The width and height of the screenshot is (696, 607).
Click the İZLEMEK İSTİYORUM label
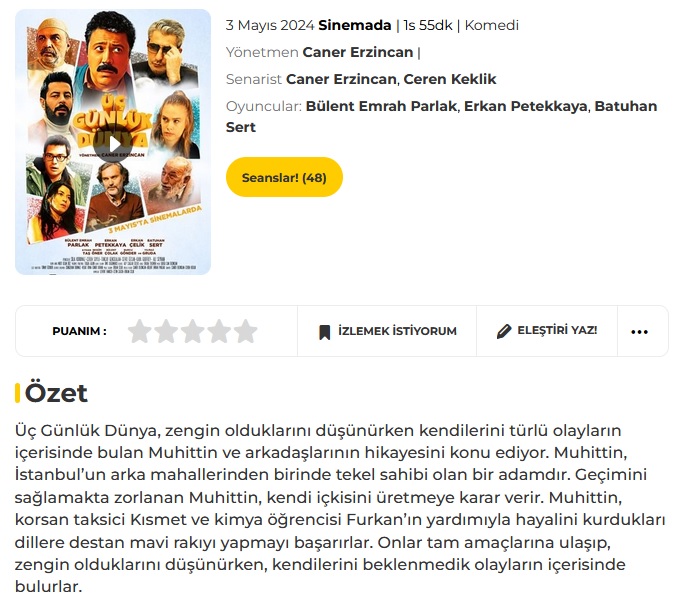tap(397, 331)
